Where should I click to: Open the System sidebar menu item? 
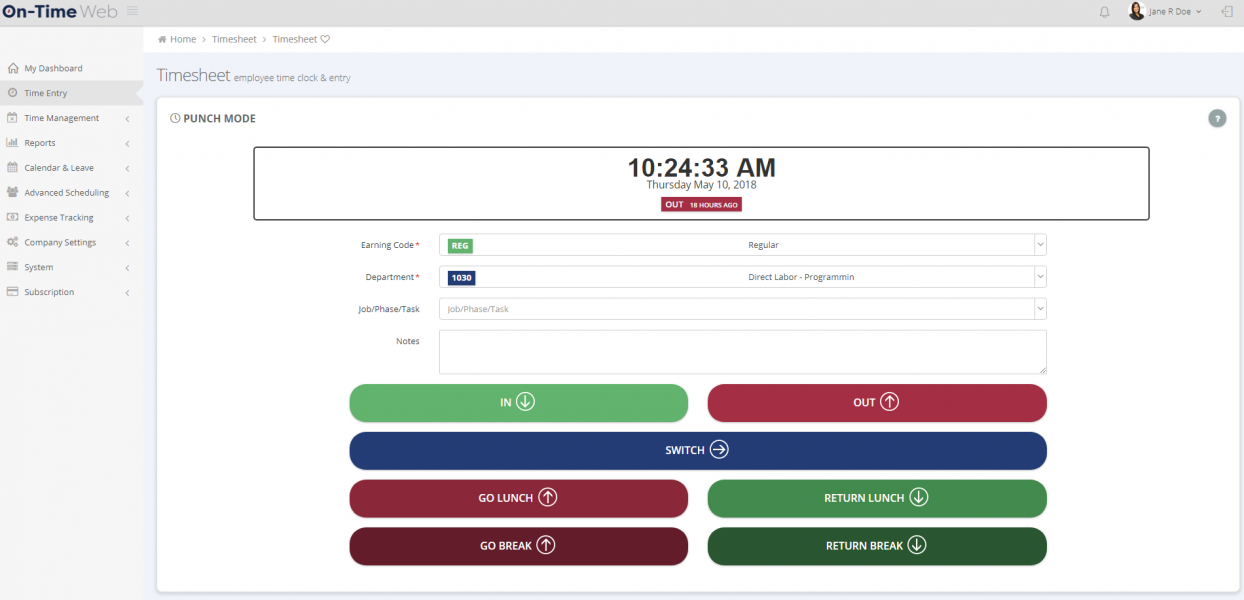(72, 267)
